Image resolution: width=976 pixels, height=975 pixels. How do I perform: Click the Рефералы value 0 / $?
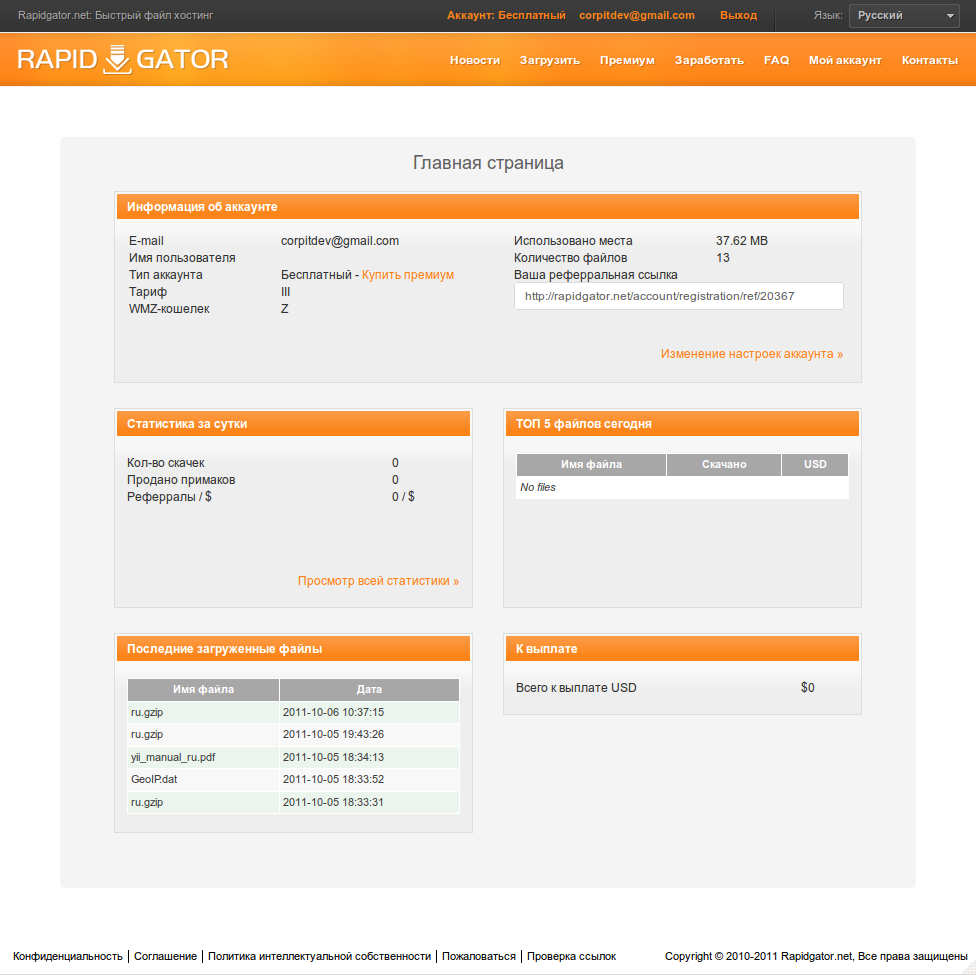[x=403, y=497]
